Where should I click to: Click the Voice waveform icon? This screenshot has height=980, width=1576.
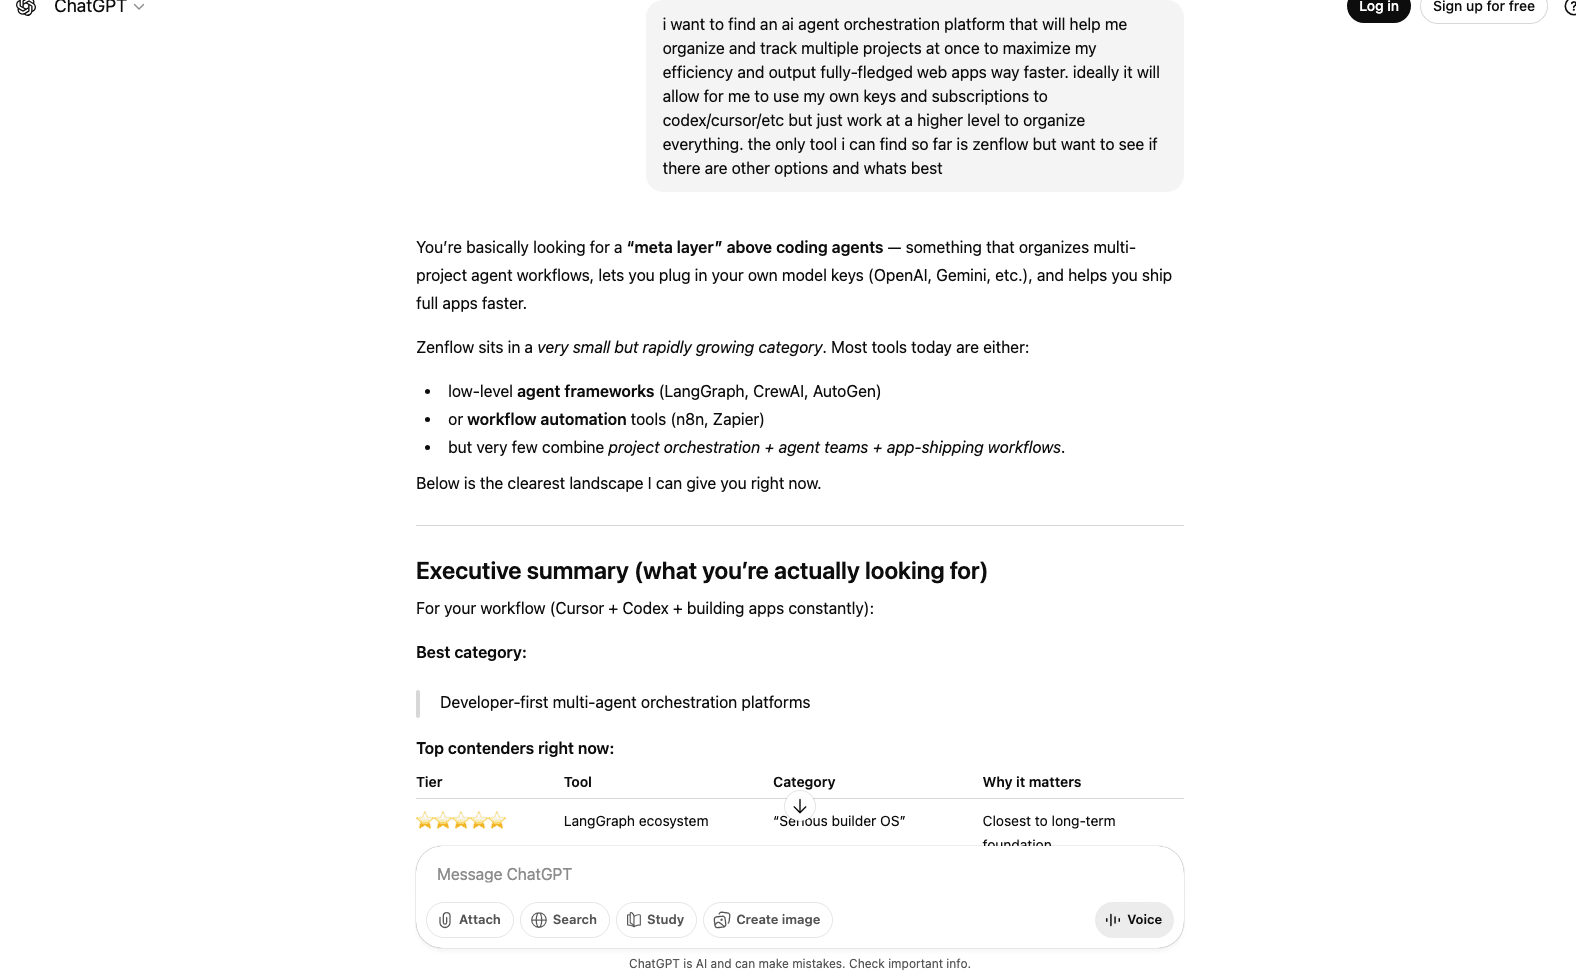[1112, 920]
